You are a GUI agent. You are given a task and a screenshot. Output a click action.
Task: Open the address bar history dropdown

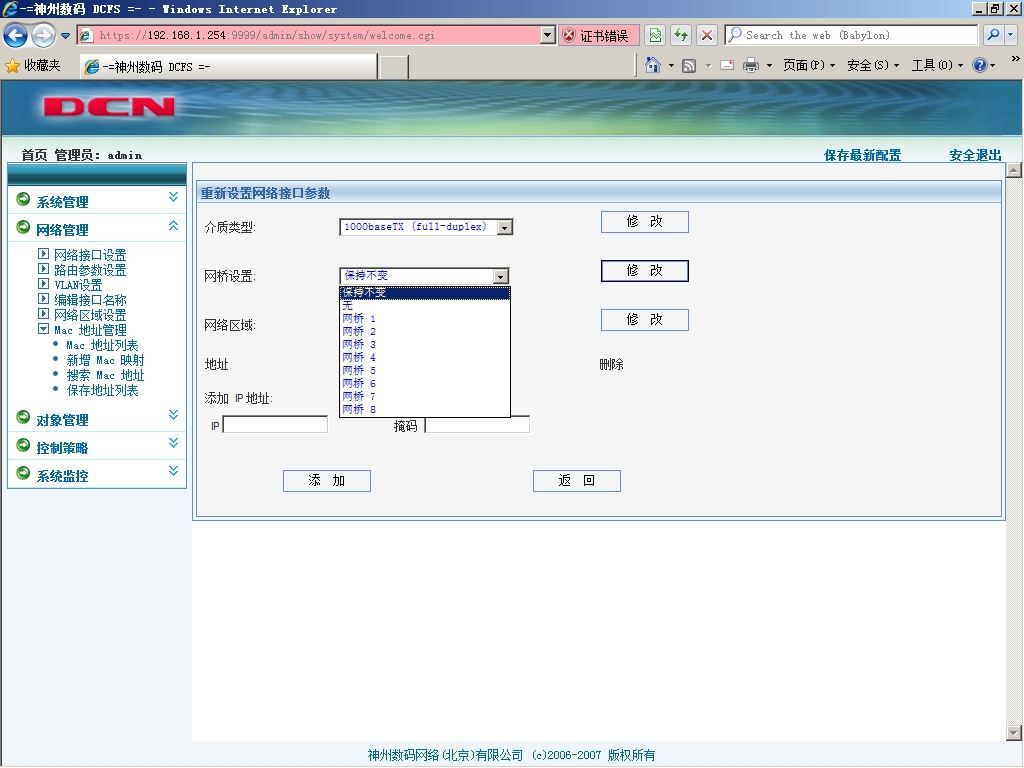(x=548, y=35)
